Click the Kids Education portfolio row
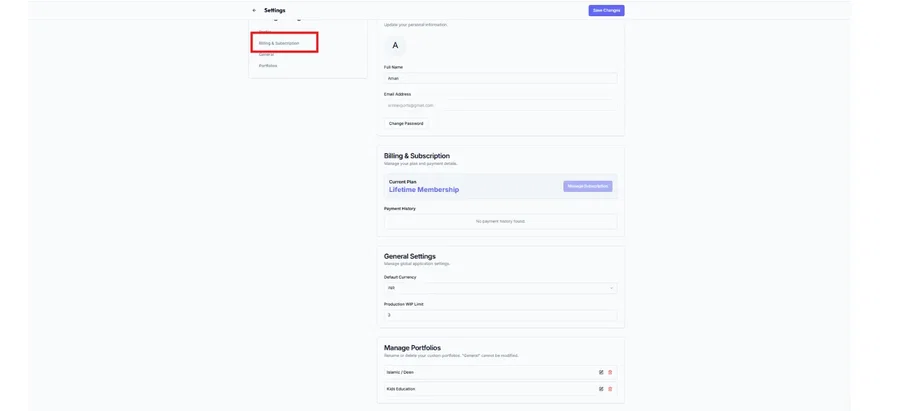 point(480,389)
